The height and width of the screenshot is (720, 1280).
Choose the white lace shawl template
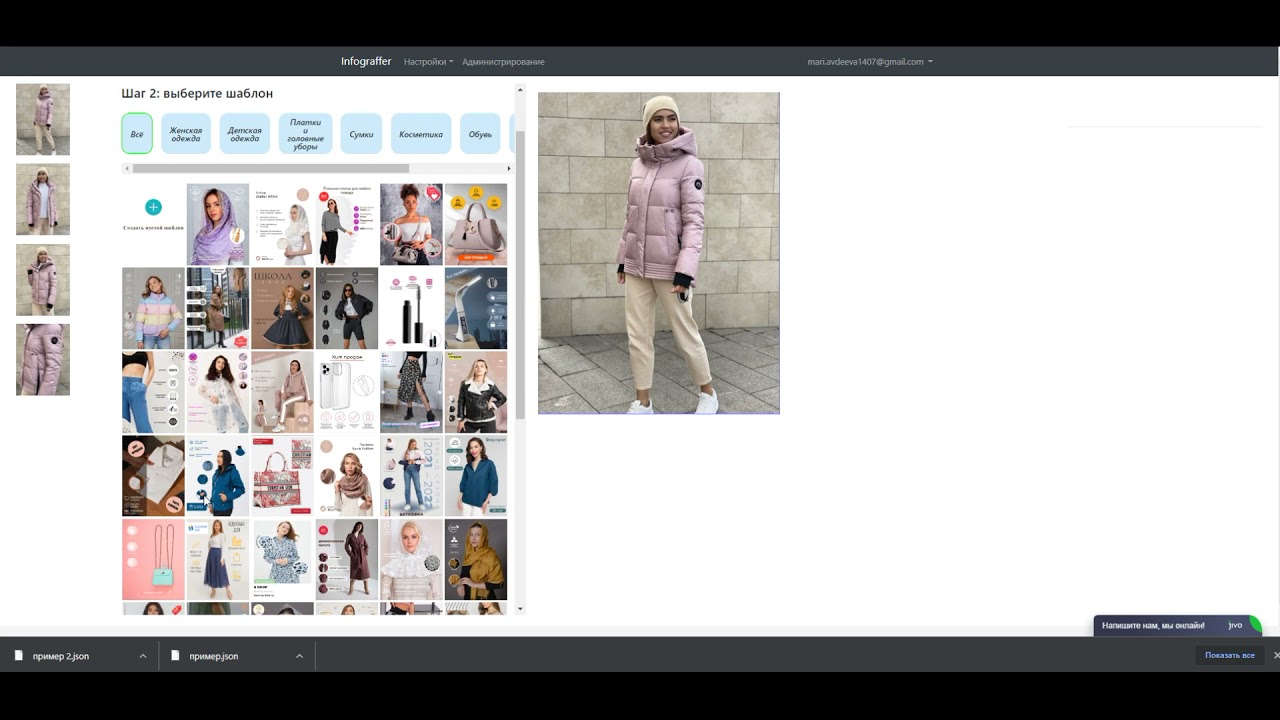411,560
